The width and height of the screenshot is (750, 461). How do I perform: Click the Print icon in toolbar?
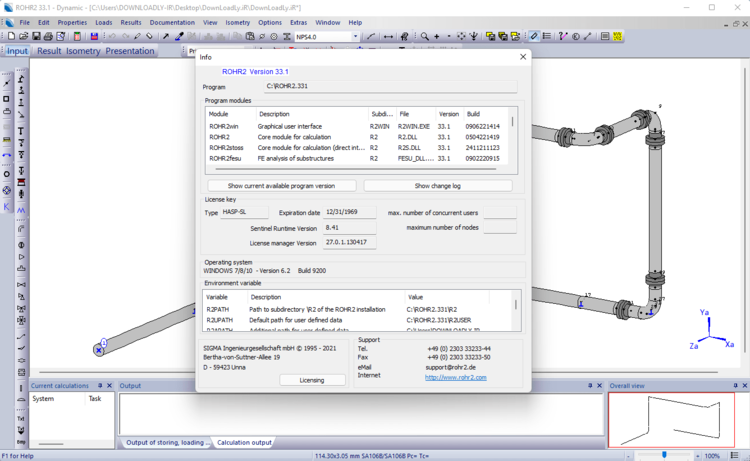47,37
